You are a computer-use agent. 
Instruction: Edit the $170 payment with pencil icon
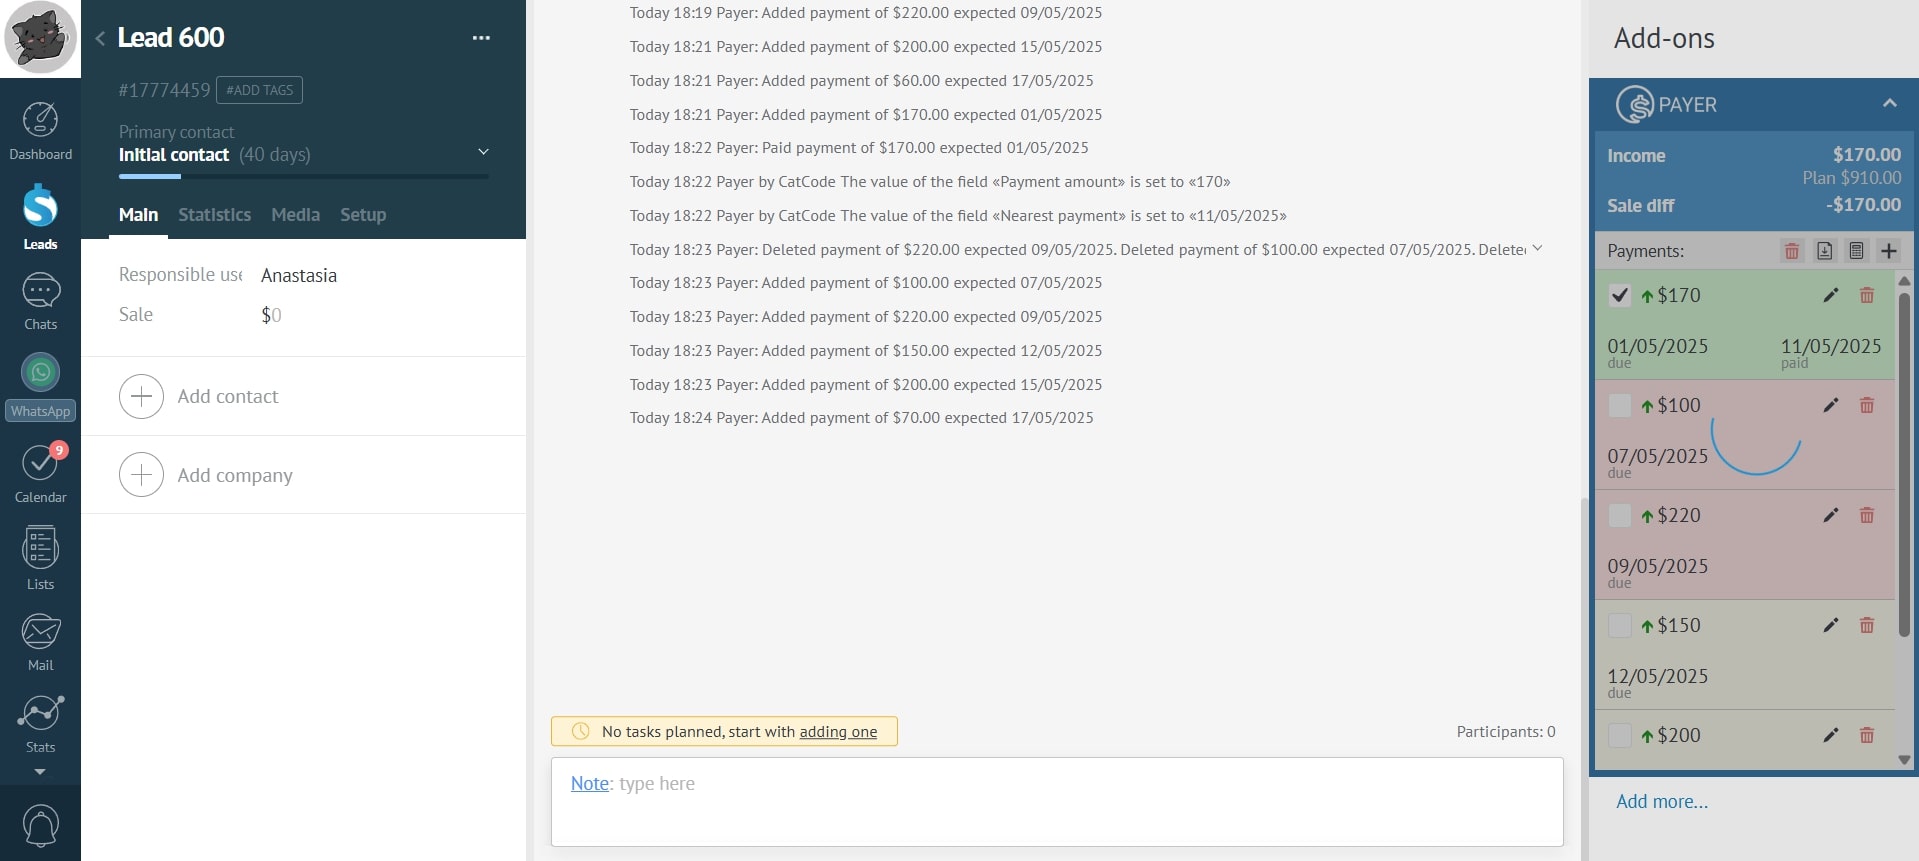point(1830,295)
